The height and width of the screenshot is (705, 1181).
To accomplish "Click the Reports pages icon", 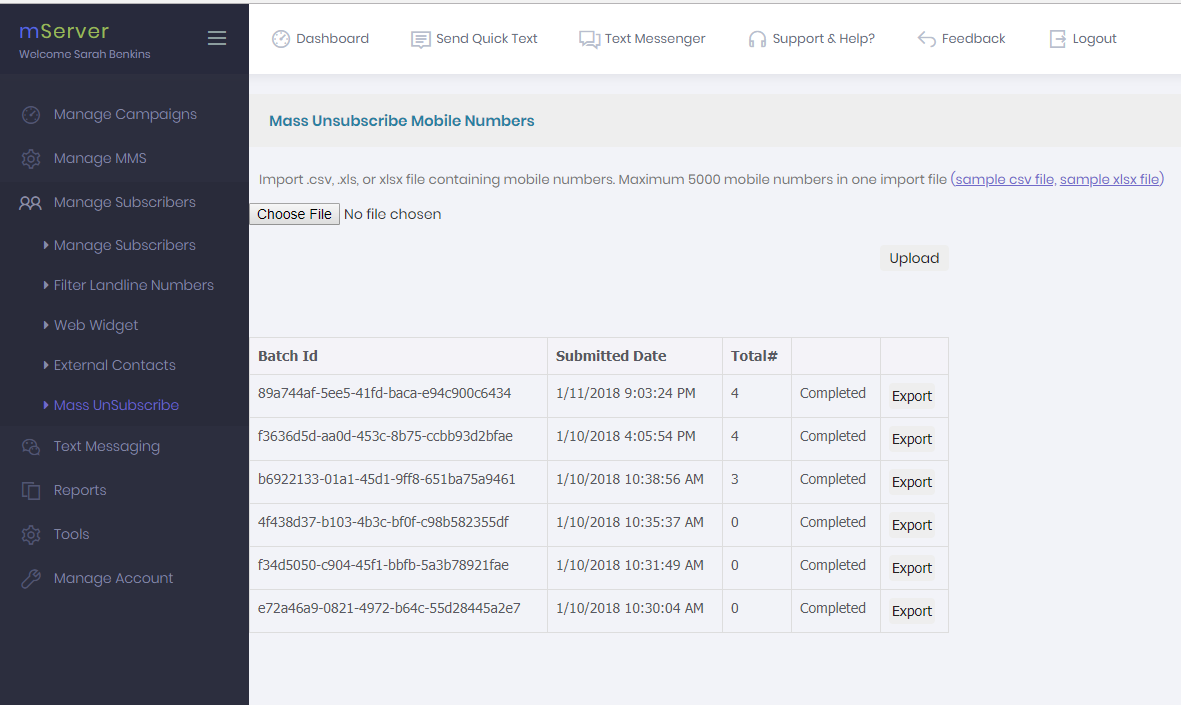I will [x=31, y=491].
